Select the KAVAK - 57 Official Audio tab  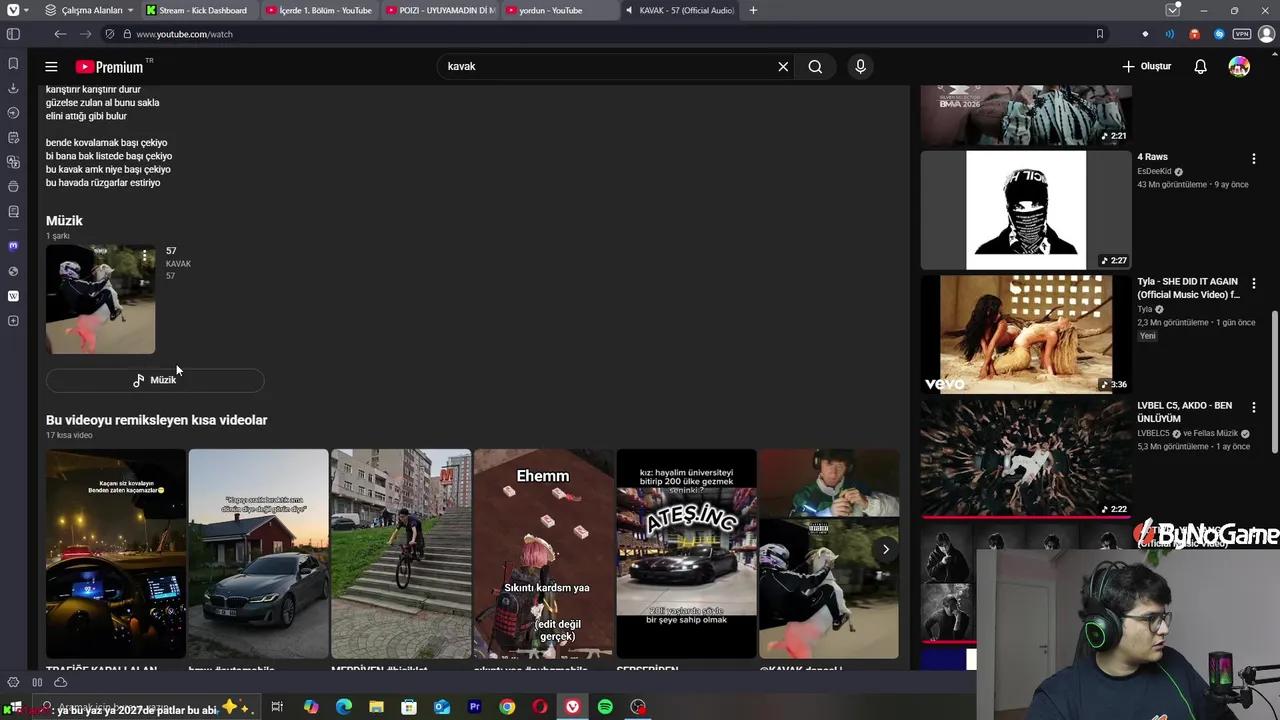point(680,10)
